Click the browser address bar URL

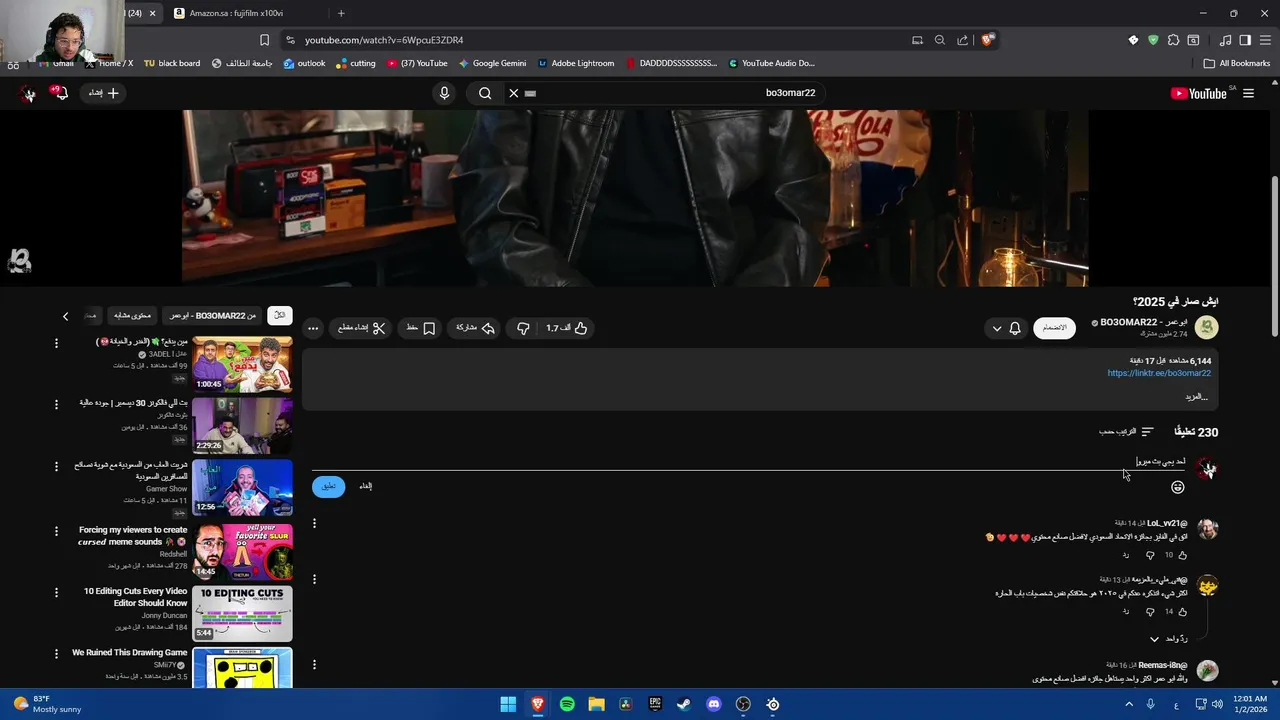(384, 40)
